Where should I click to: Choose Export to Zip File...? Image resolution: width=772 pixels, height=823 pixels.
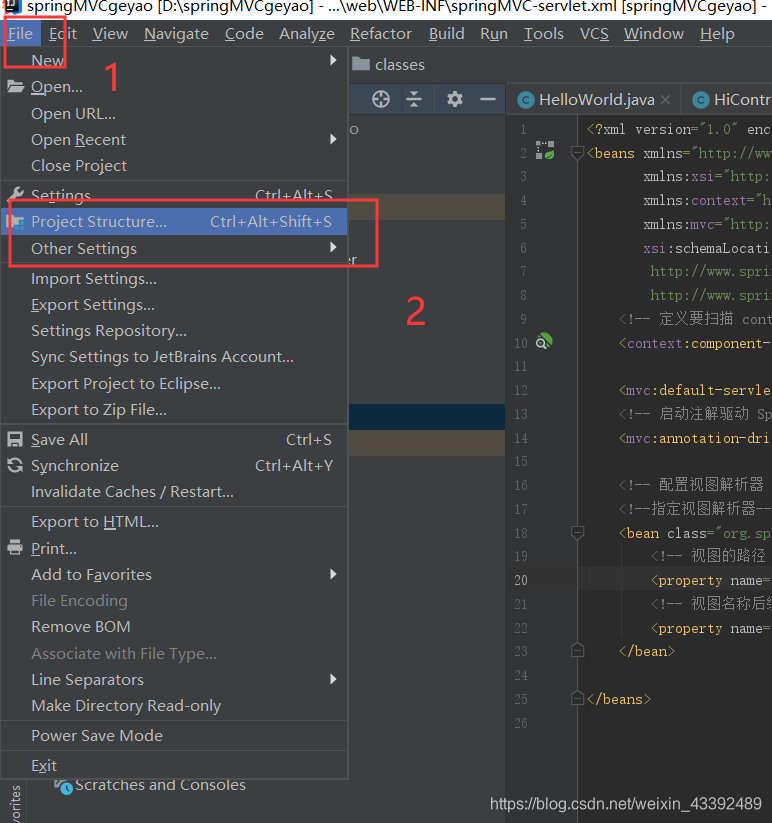[x=174, y=410]
